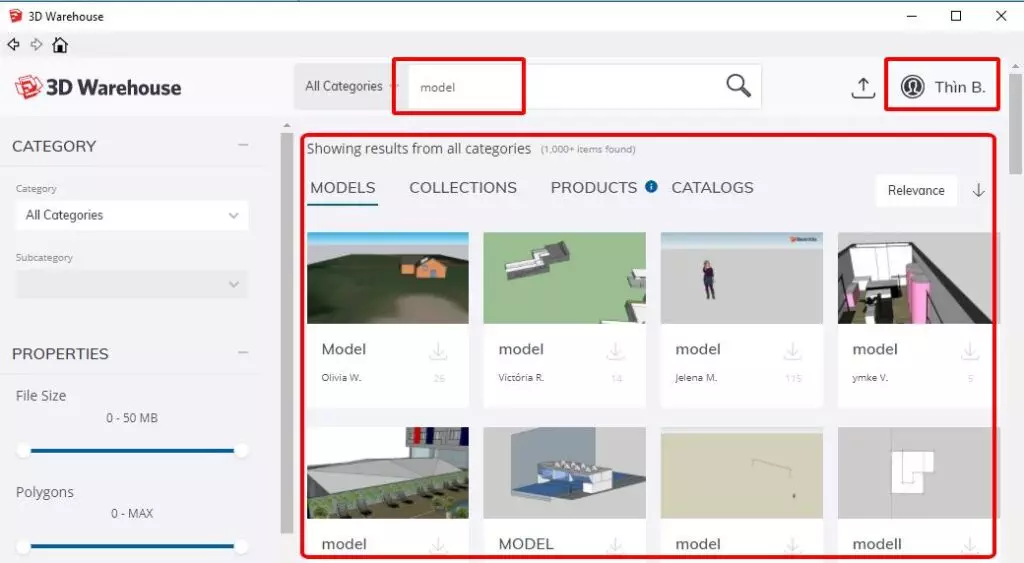Click the '0 - 50 MB' value
This screenshot has width=1024, height=563.
tap(132, 417)
